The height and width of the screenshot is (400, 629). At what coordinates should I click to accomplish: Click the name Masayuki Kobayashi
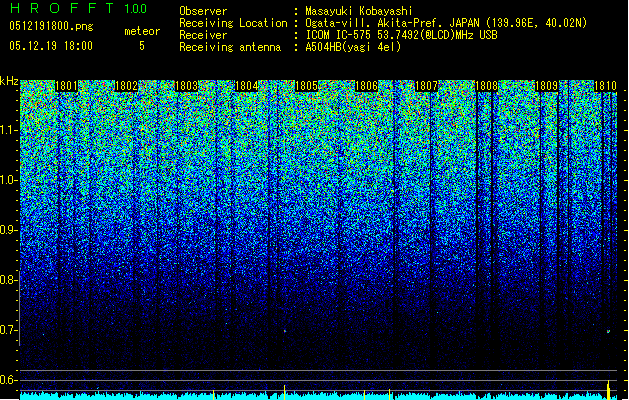coord(359,11)
